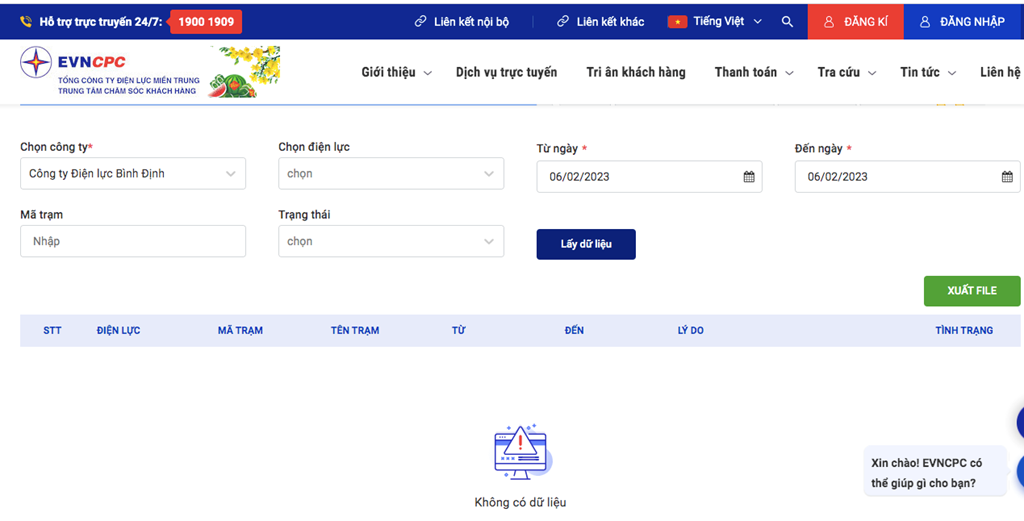
Task: Open Liên kết khác link
Action: (601, 21)
